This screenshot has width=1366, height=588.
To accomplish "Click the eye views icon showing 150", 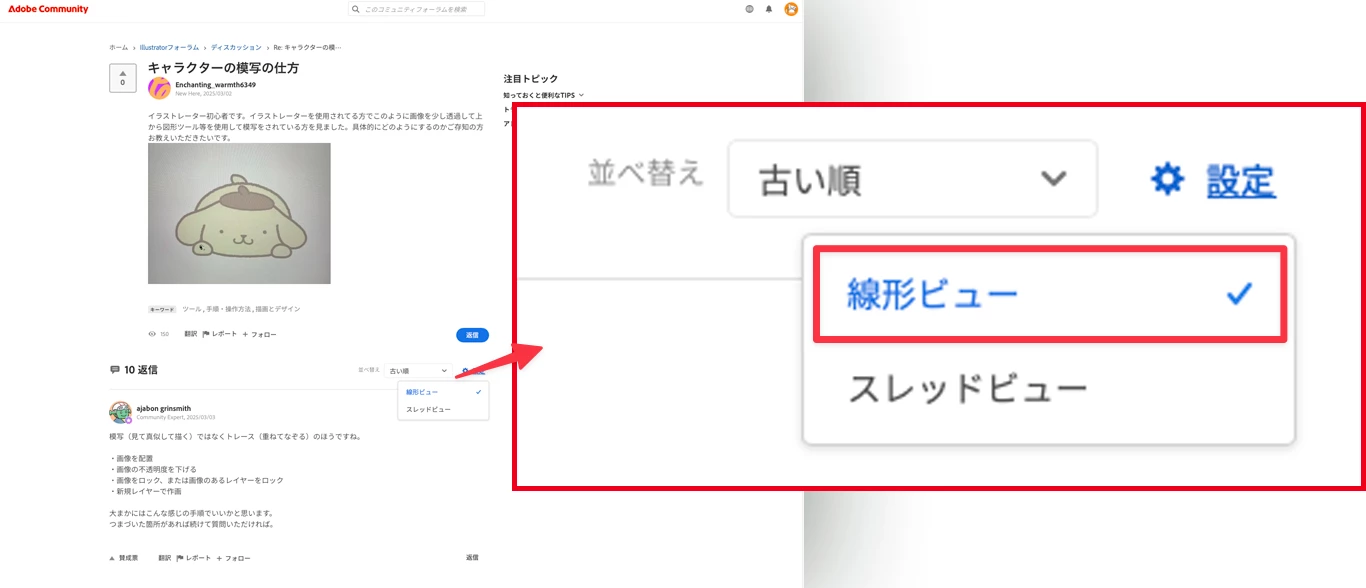I will pyautogui.click(x=152, y=334).
